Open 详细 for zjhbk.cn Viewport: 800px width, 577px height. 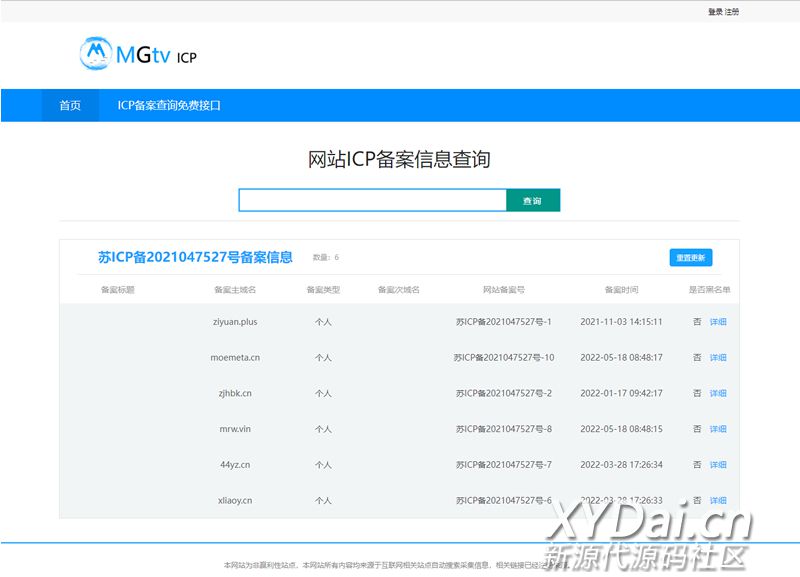point(718,393)
